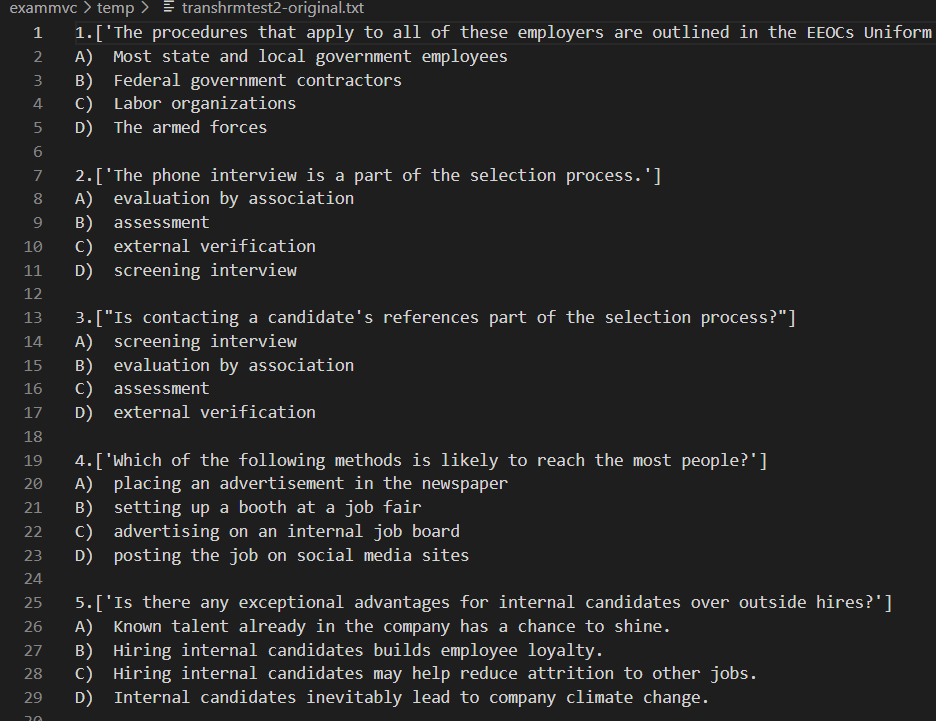Click the word 'assessment' on line 9
The width and height of the screenshot is (936, 721).
point(161,222)
